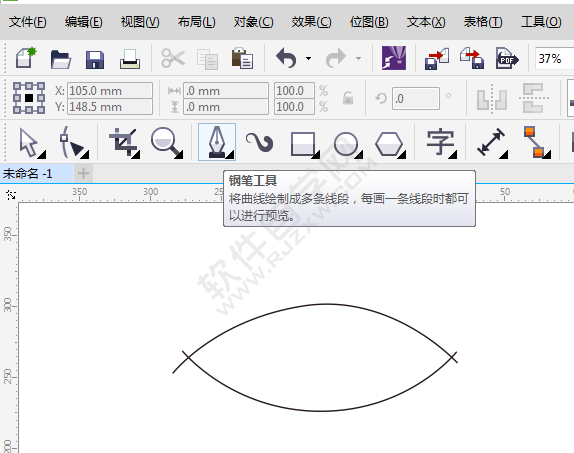The width and height of the screenshot is (574, 453).
Task: Click the horizontal scale 100.0 field
Action: 294,90
